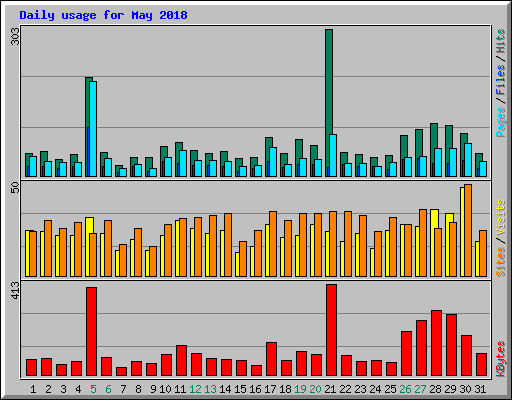512x400 pixels.
Task: Click the orange Visits bar for day 17
Action: pos(273,244)
